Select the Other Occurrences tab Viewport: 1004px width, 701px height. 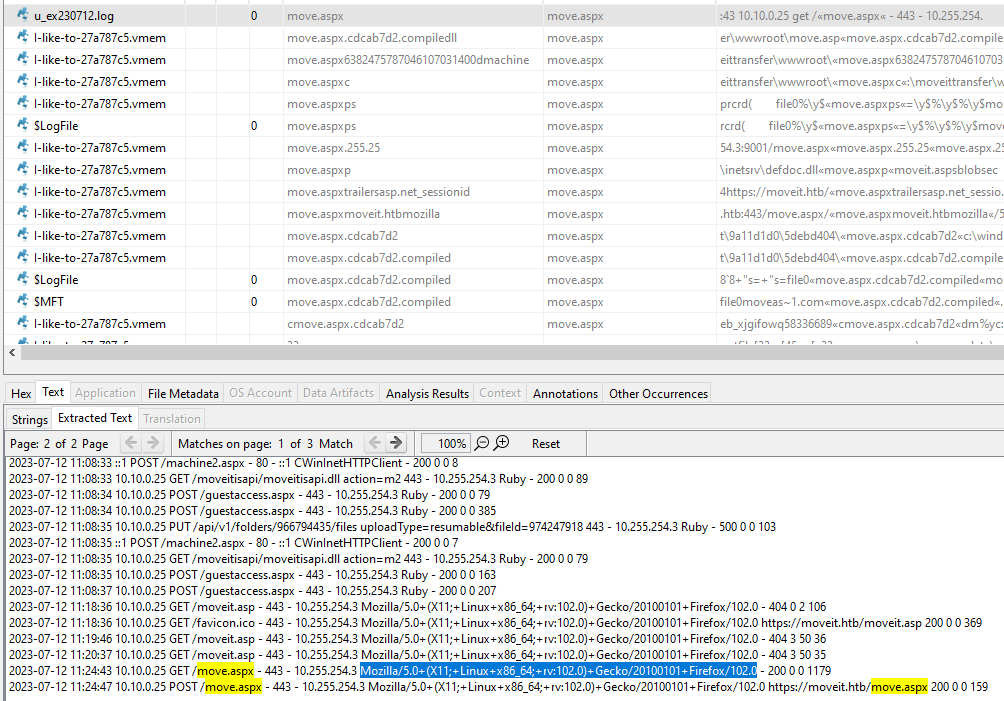coord(655,393)
